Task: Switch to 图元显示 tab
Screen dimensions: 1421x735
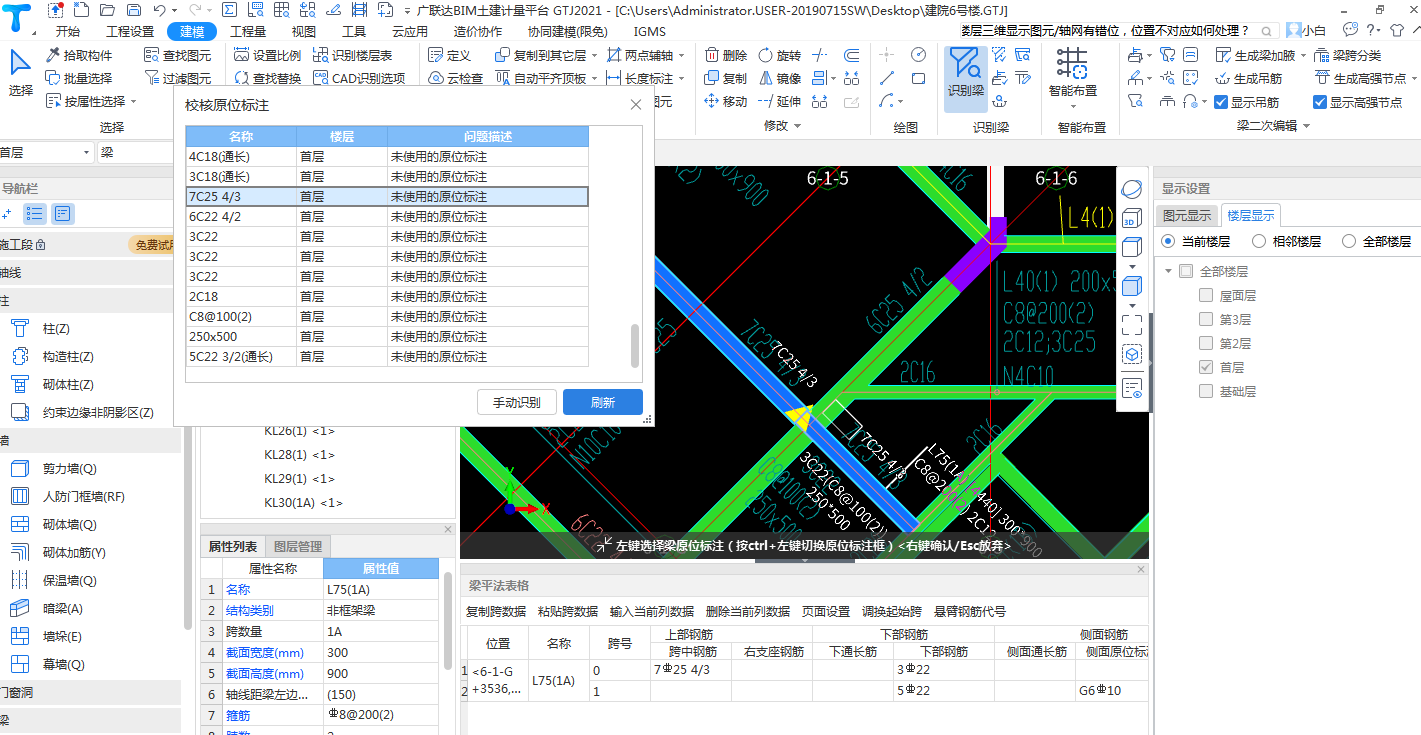Action: click(x=1186, y=215)
